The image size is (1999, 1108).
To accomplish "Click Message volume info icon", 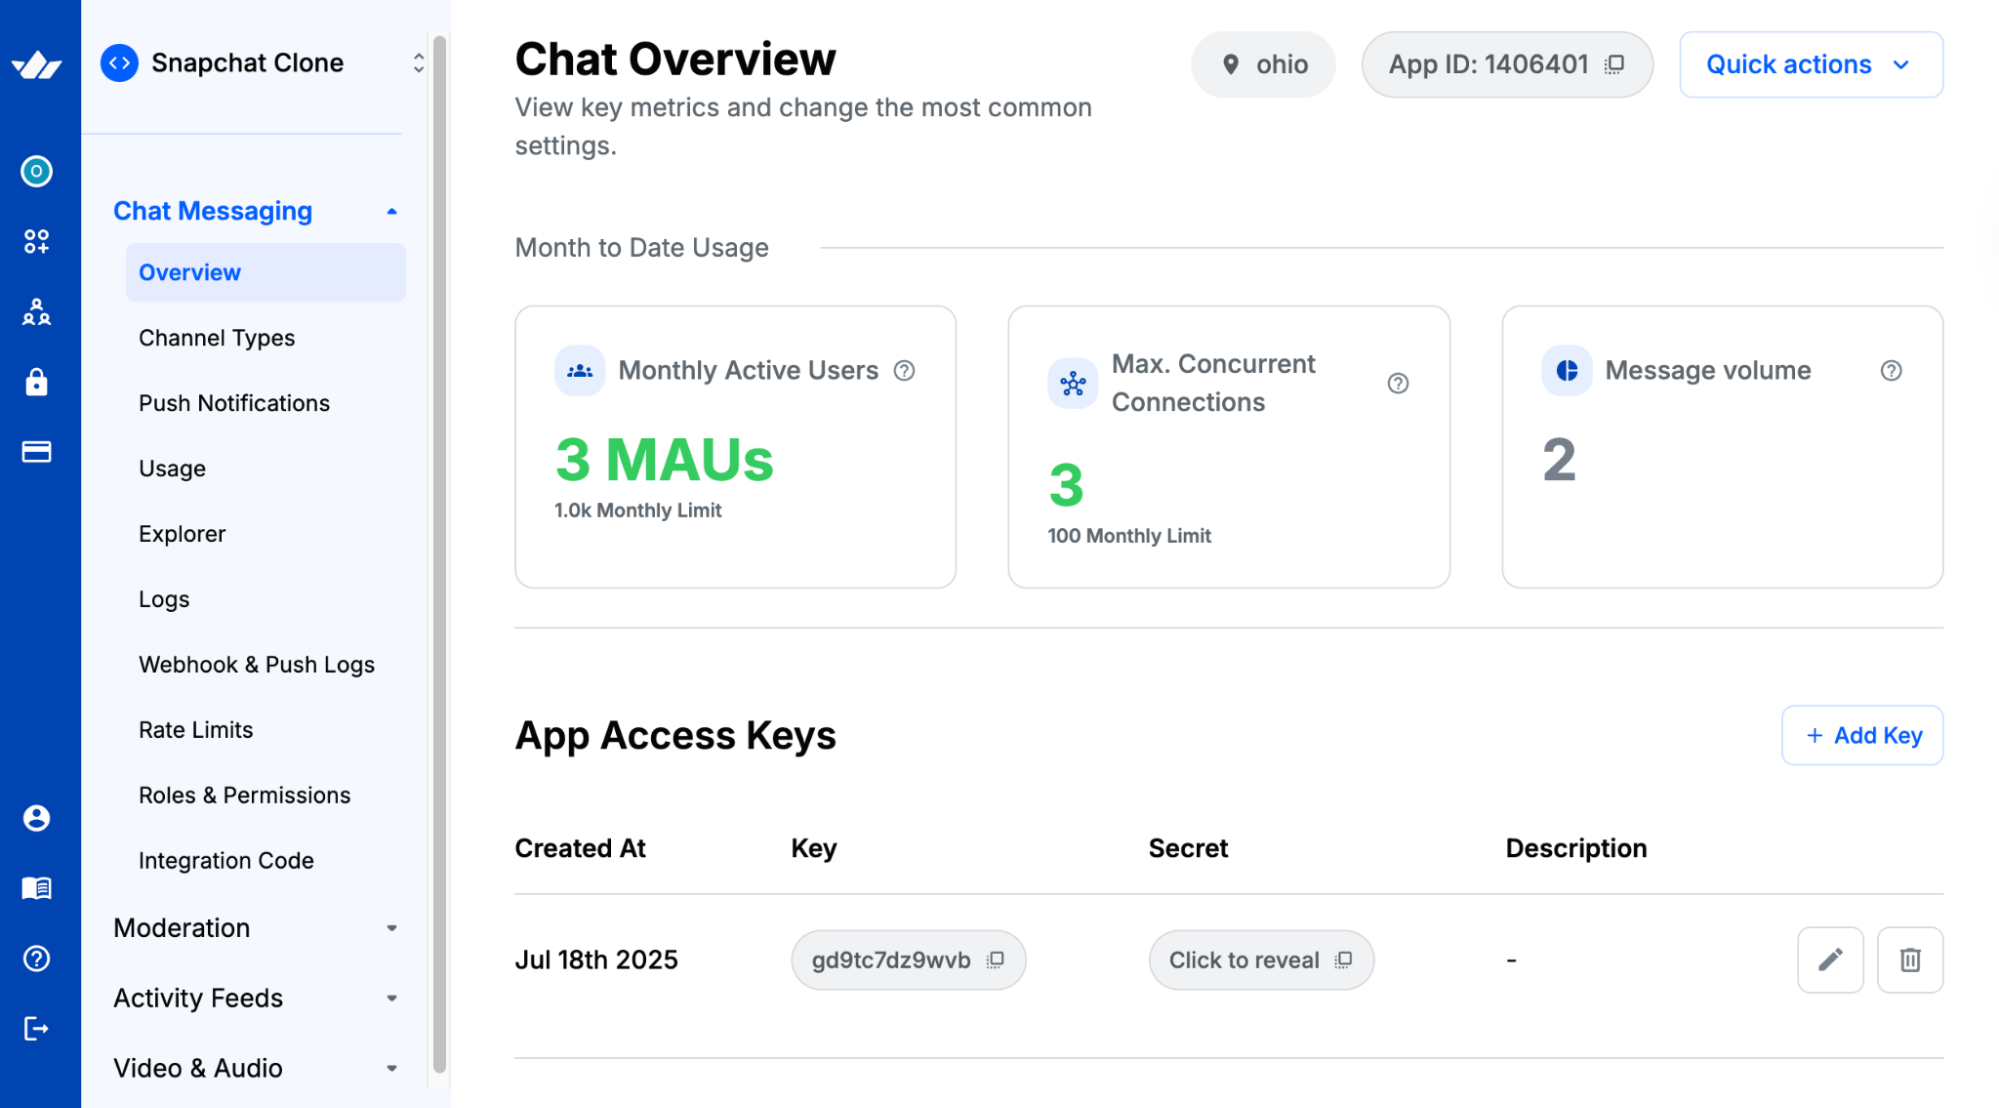I will coord(1890,371).
